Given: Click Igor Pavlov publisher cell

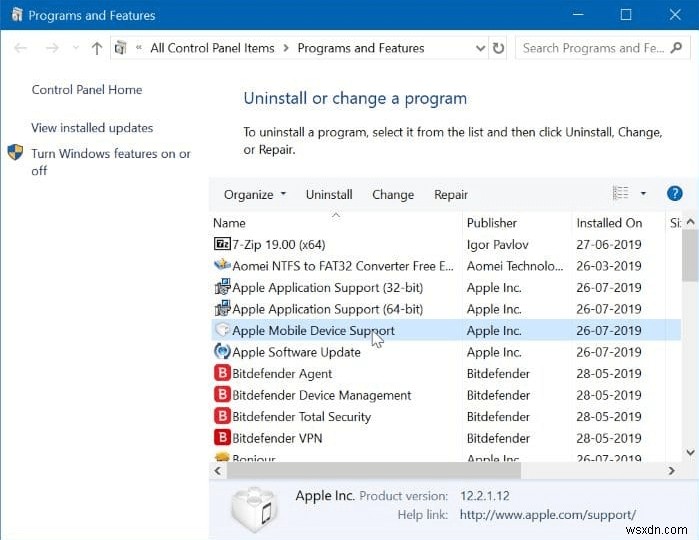Looking at the screenshot, I should (x=498, y=244).
